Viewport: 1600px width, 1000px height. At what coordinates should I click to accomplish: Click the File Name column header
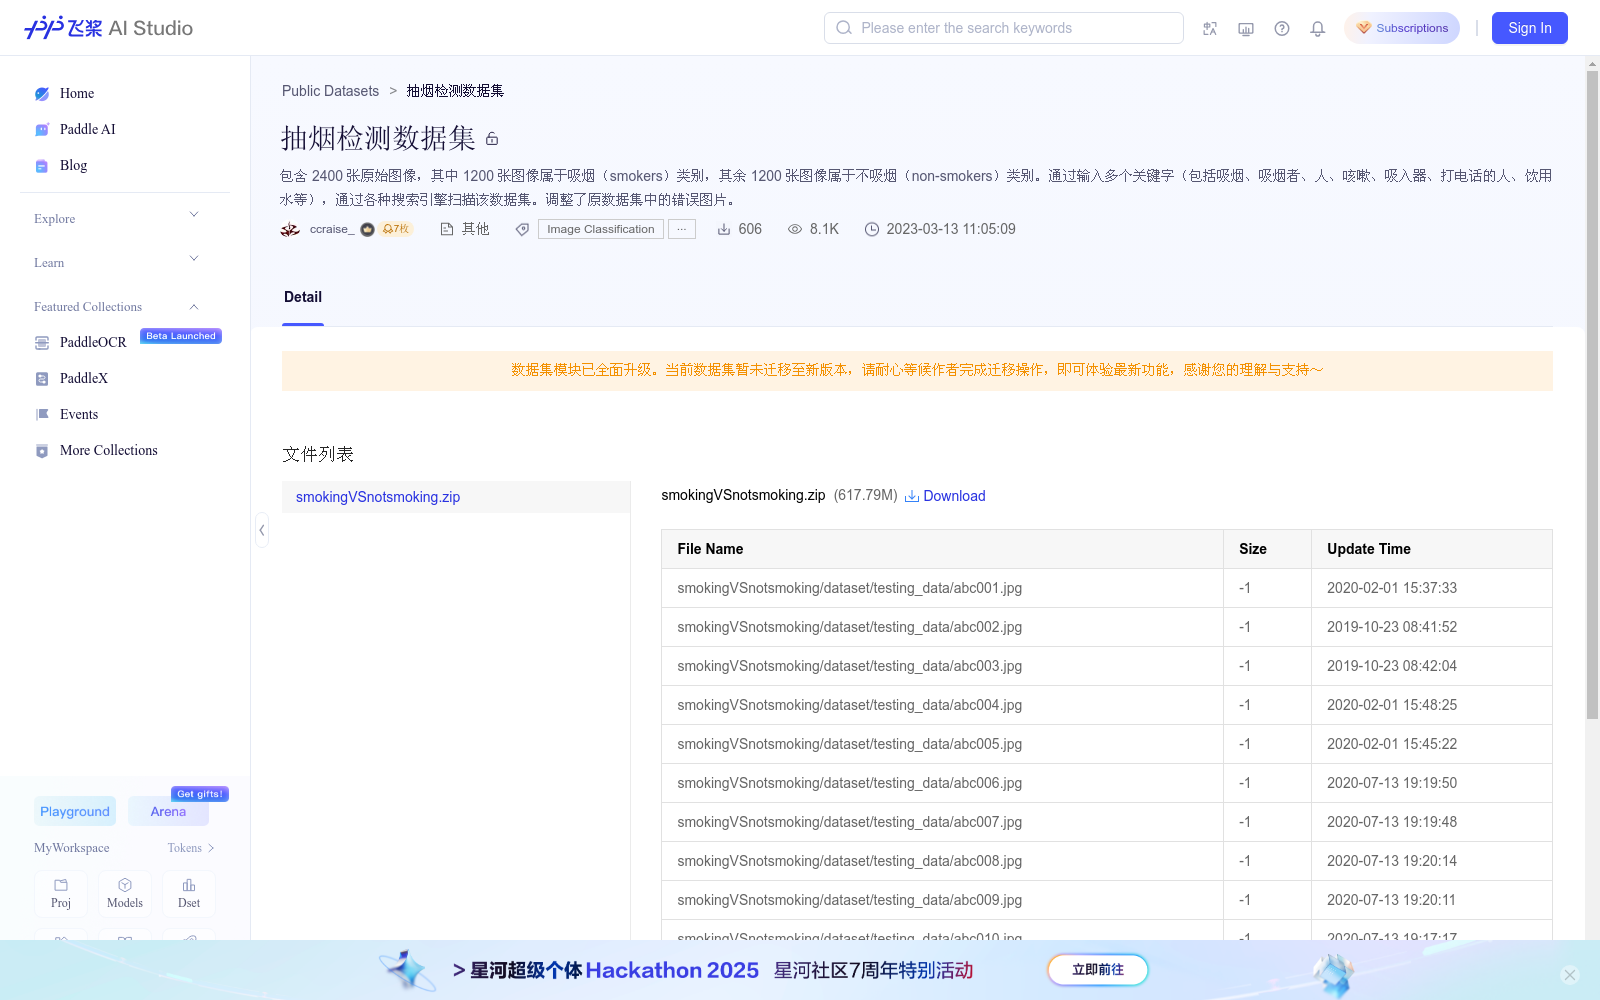942,549
